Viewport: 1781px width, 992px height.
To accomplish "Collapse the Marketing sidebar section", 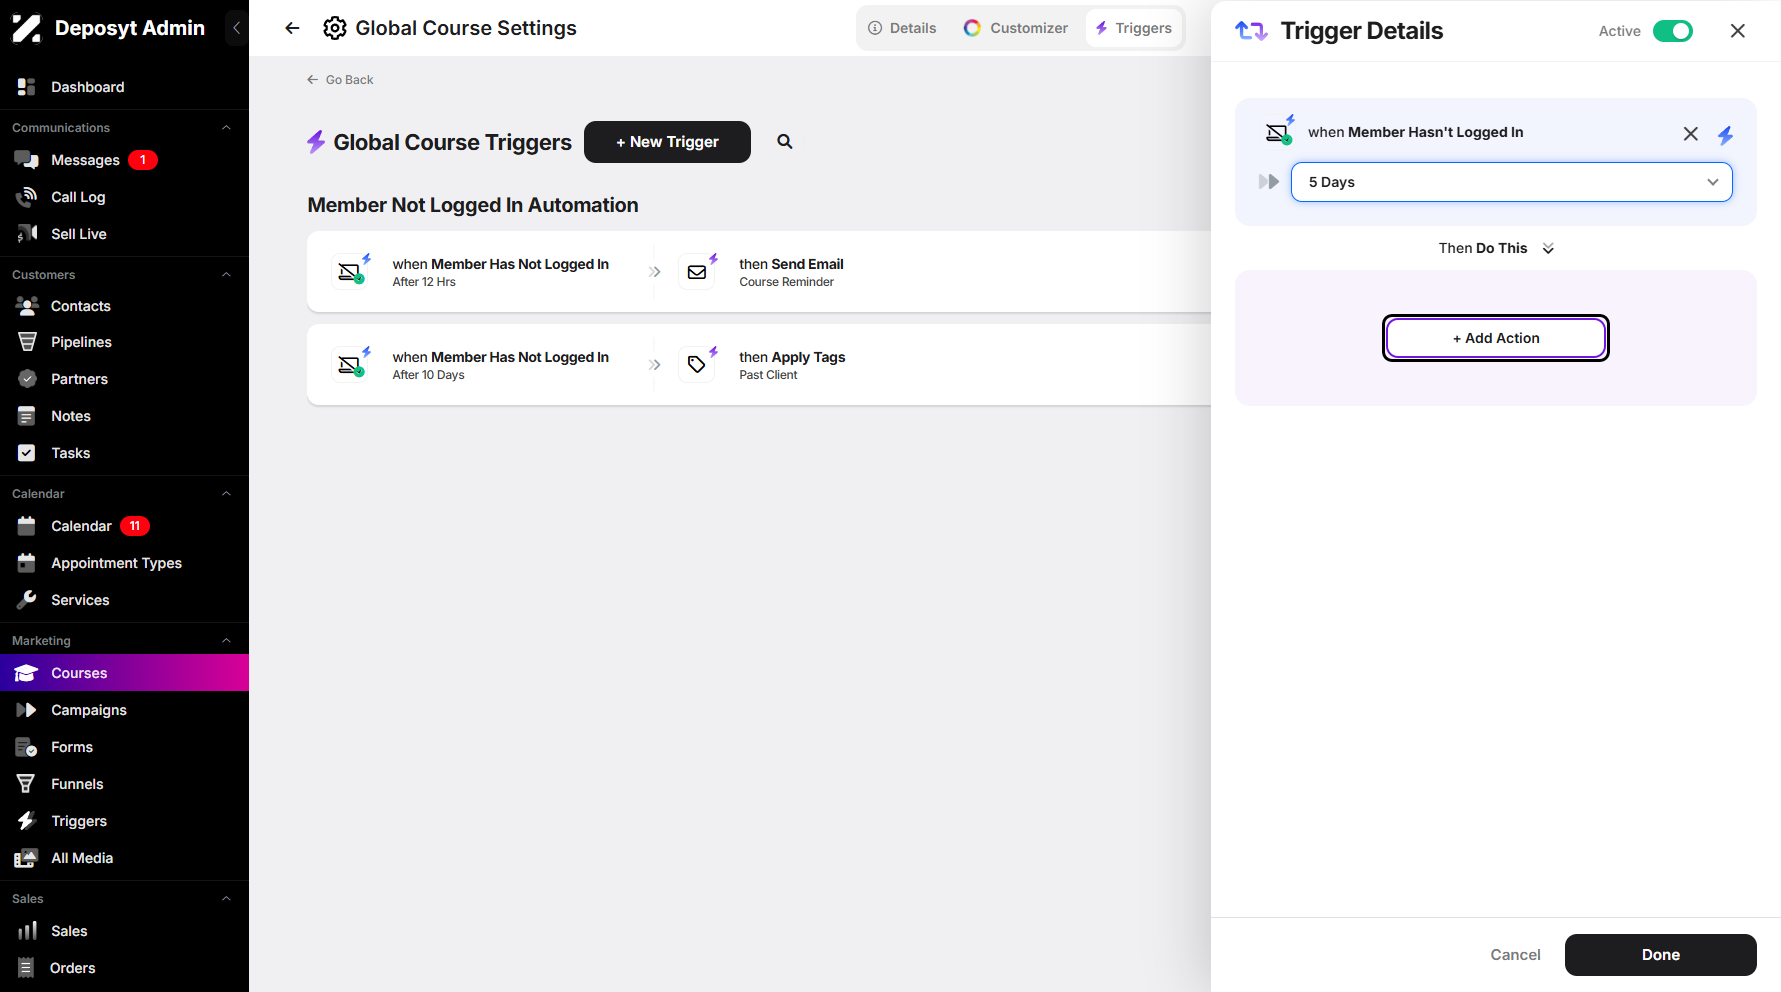I will (x=226, y=641).
